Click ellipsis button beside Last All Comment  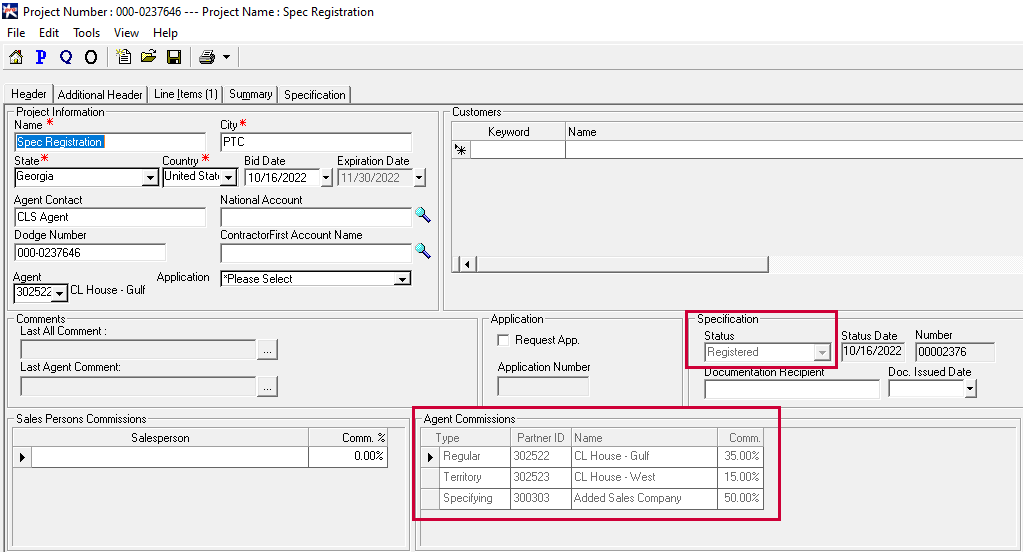click(x=267, y=350)
